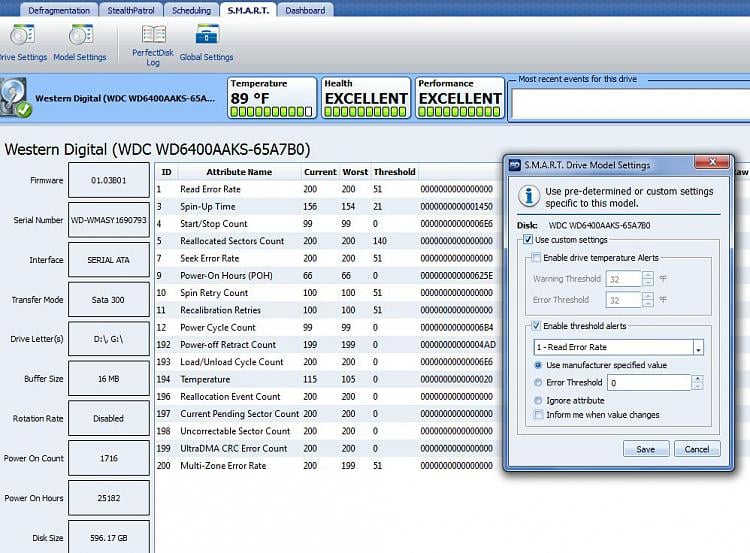Screen dimensions: 750x553
Task: Click the Power On Hours 25182 value
Action: click(109, 498)
